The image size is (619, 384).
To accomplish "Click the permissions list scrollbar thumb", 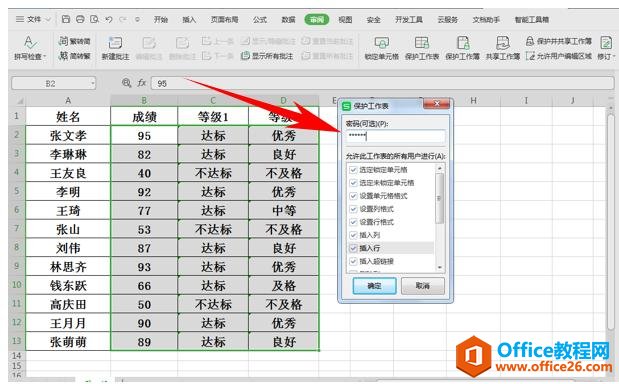I will 440,198.
